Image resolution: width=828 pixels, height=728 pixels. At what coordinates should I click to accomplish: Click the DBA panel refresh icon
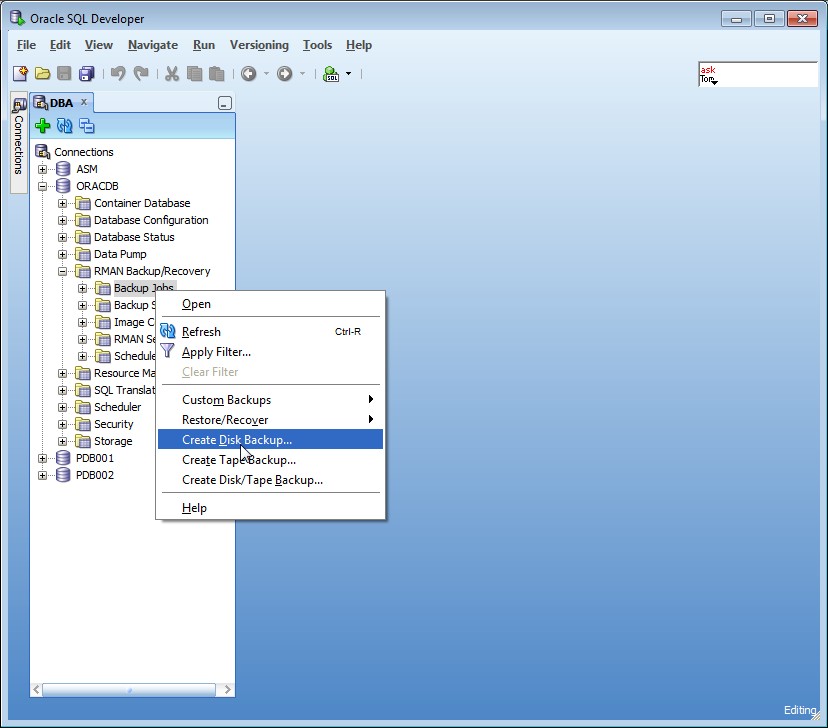click(64, 126)
